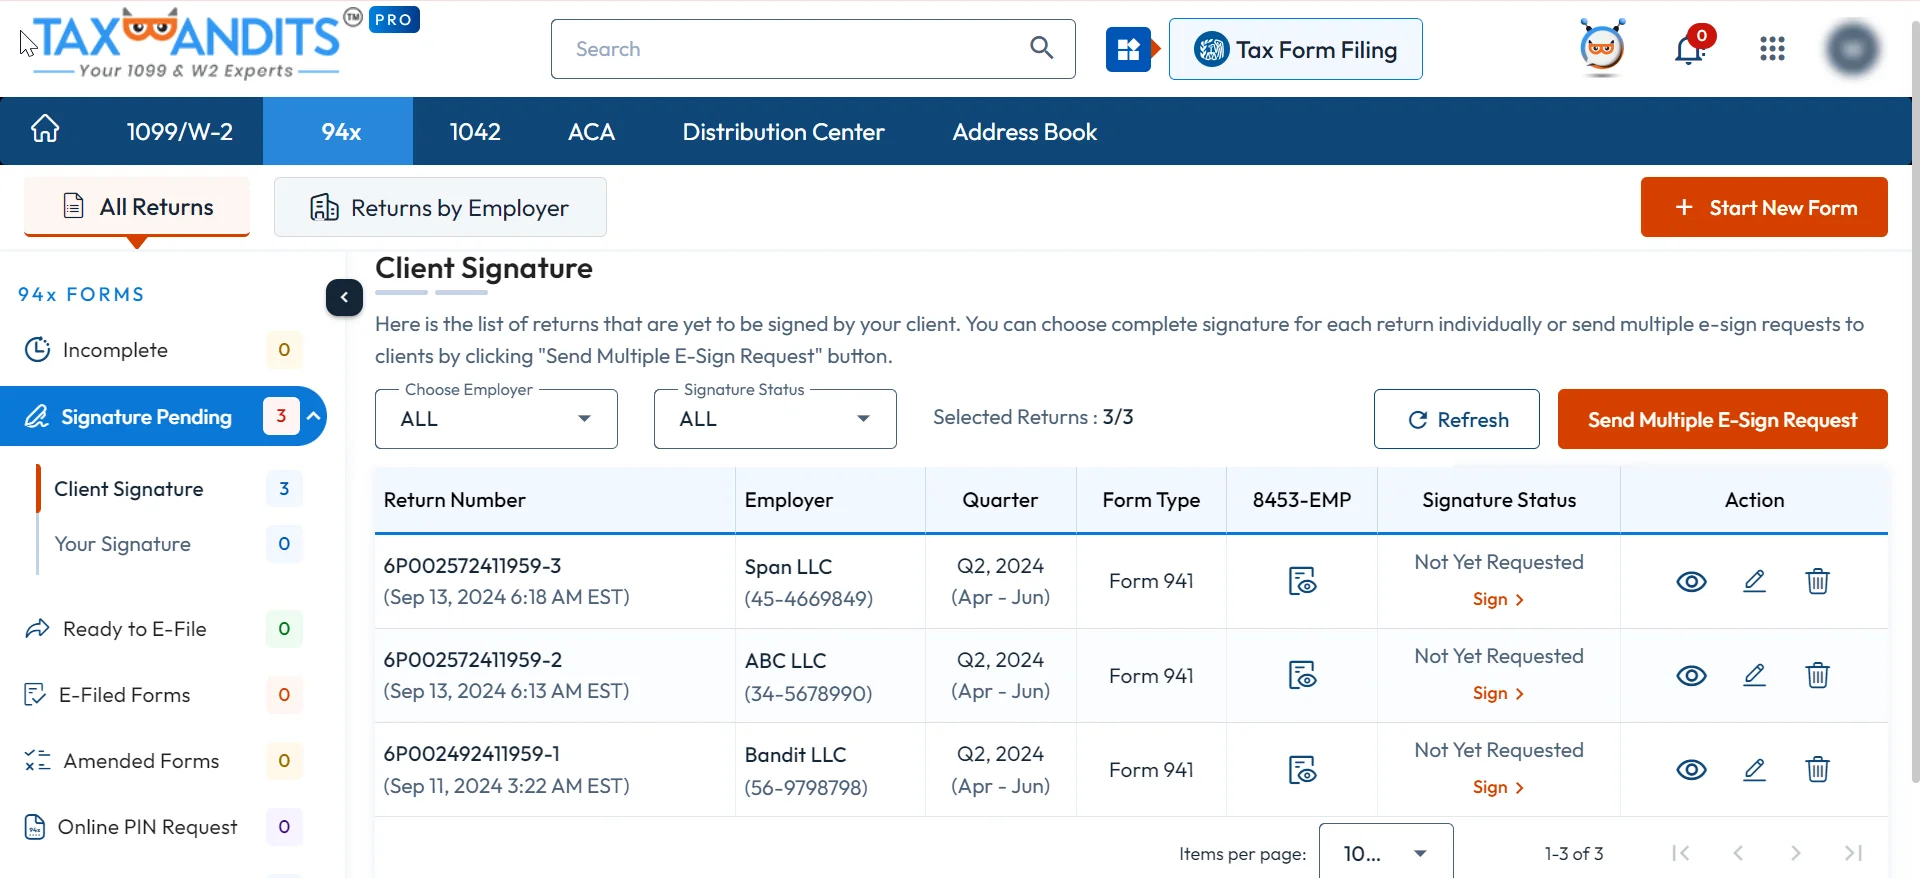
Task: Click the Signature Status column header
Action: tap(1499, 500)
